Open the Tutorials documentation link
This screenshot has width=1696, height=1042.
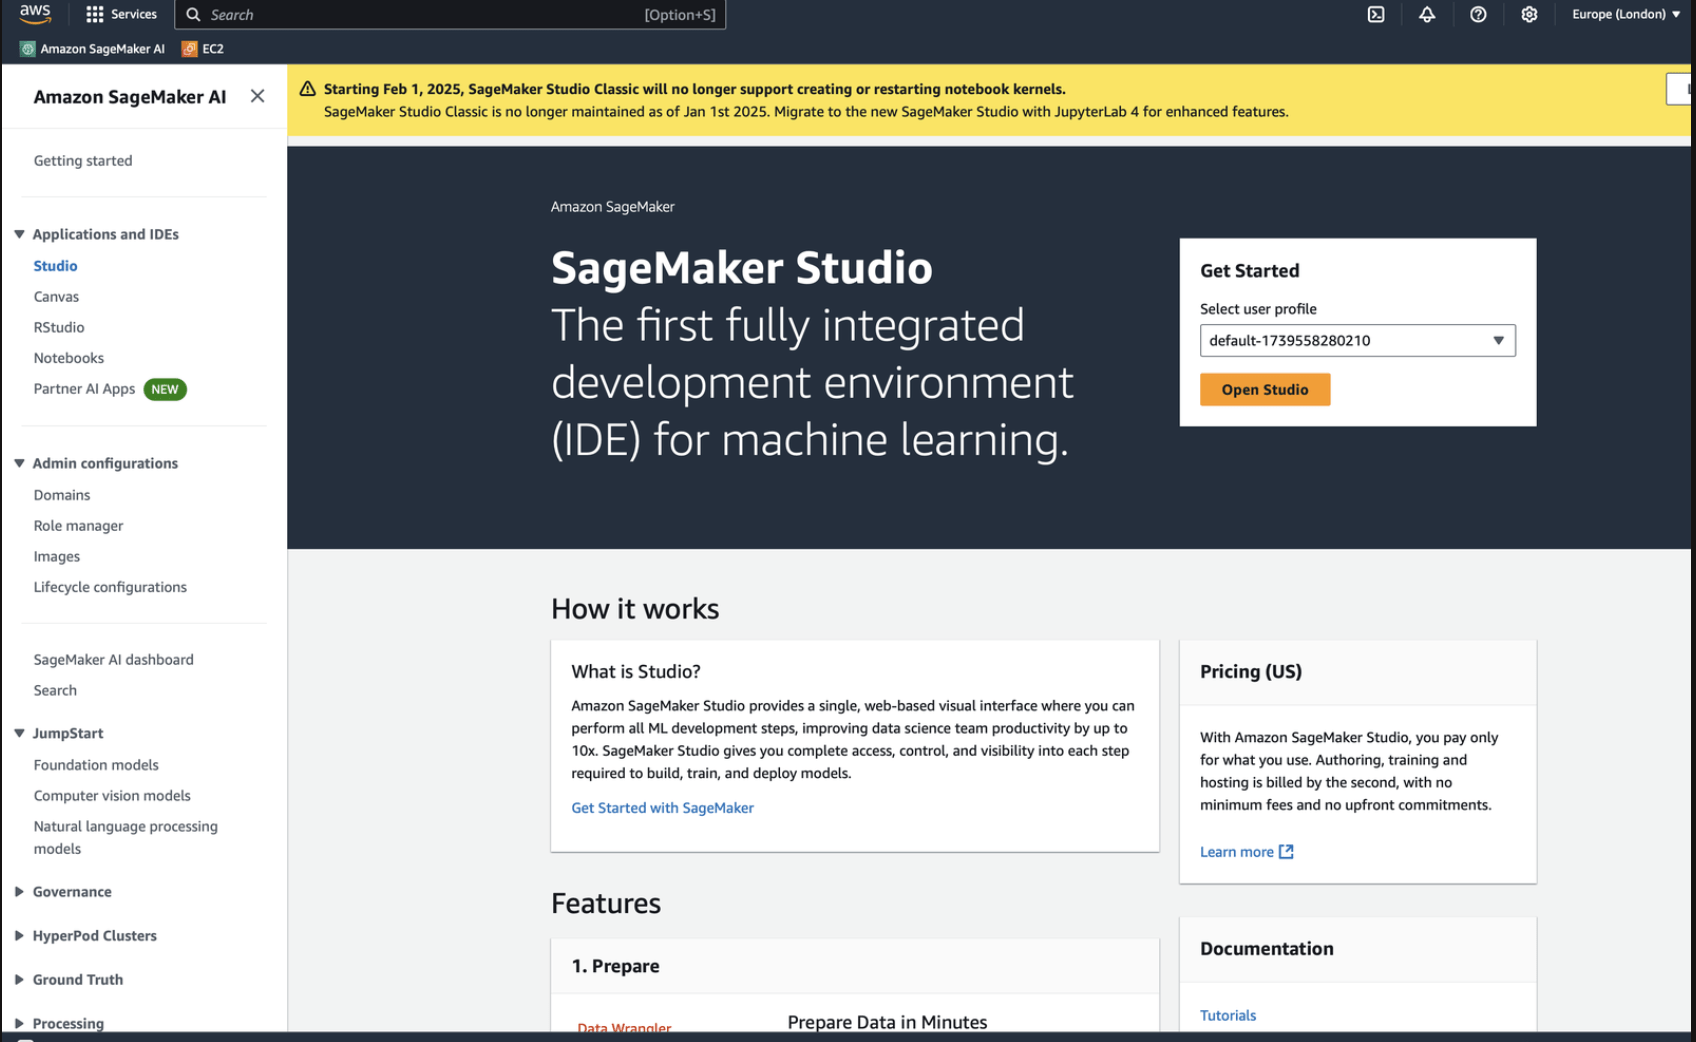click(1228, 1015)
